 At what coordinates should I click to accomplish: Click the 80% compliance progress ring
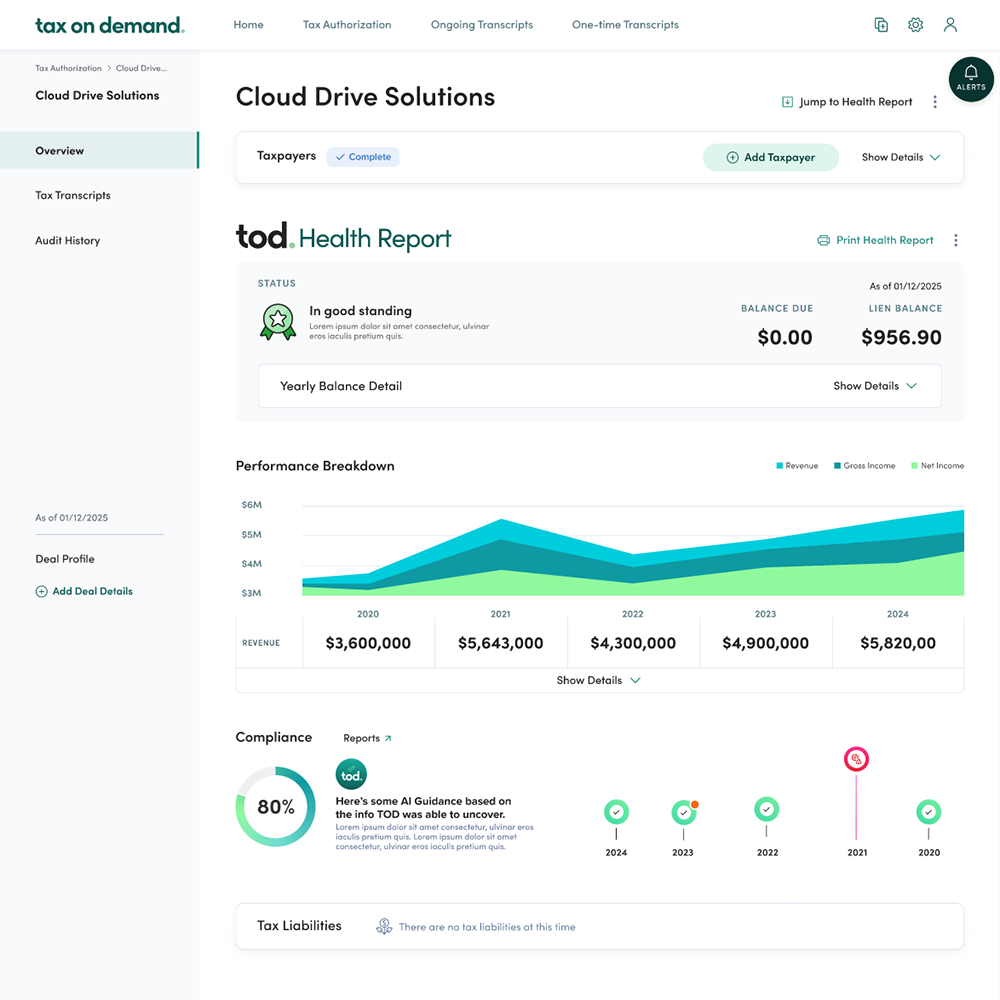click(275, 807)
